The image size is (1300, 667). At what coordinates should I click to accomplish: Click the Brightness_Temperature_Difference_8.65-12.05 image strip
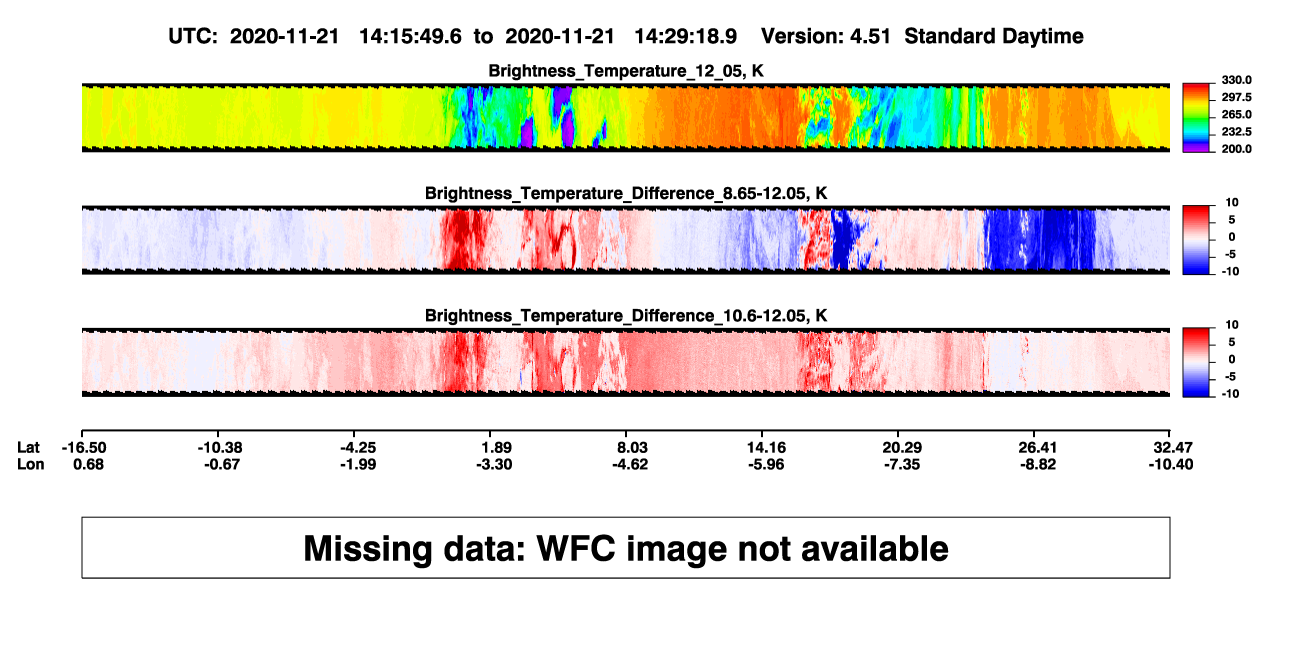coord(625,240)
